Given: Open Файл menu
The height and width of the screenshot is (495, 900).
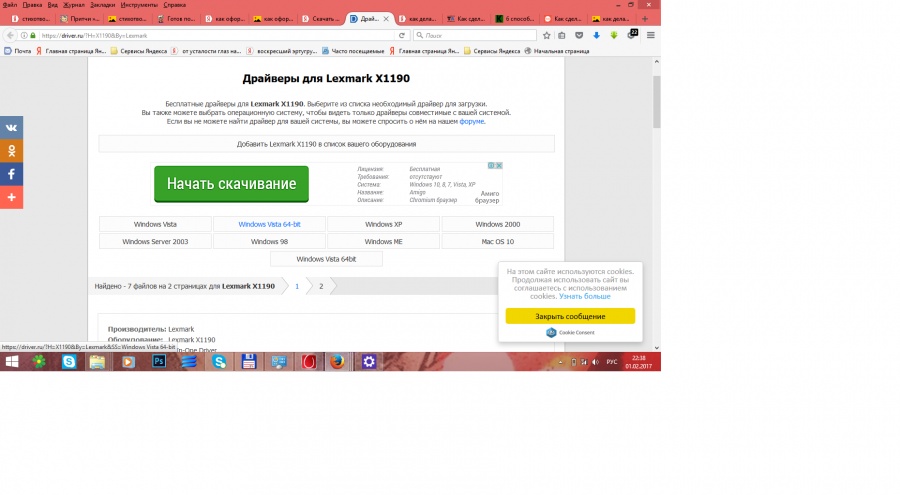Looking at the screenshot, I should click(x=10, y=5).
